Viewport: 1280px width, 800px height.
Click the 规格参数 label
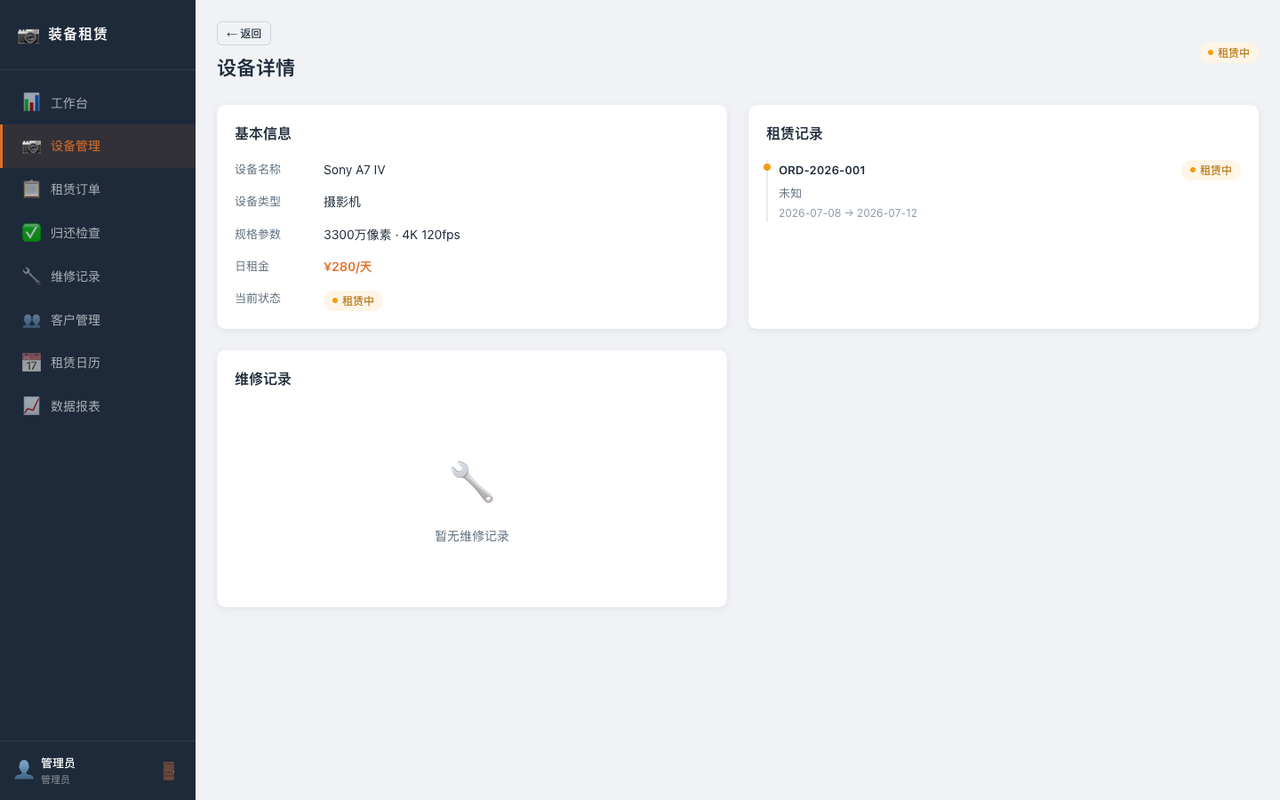point(258,234)
